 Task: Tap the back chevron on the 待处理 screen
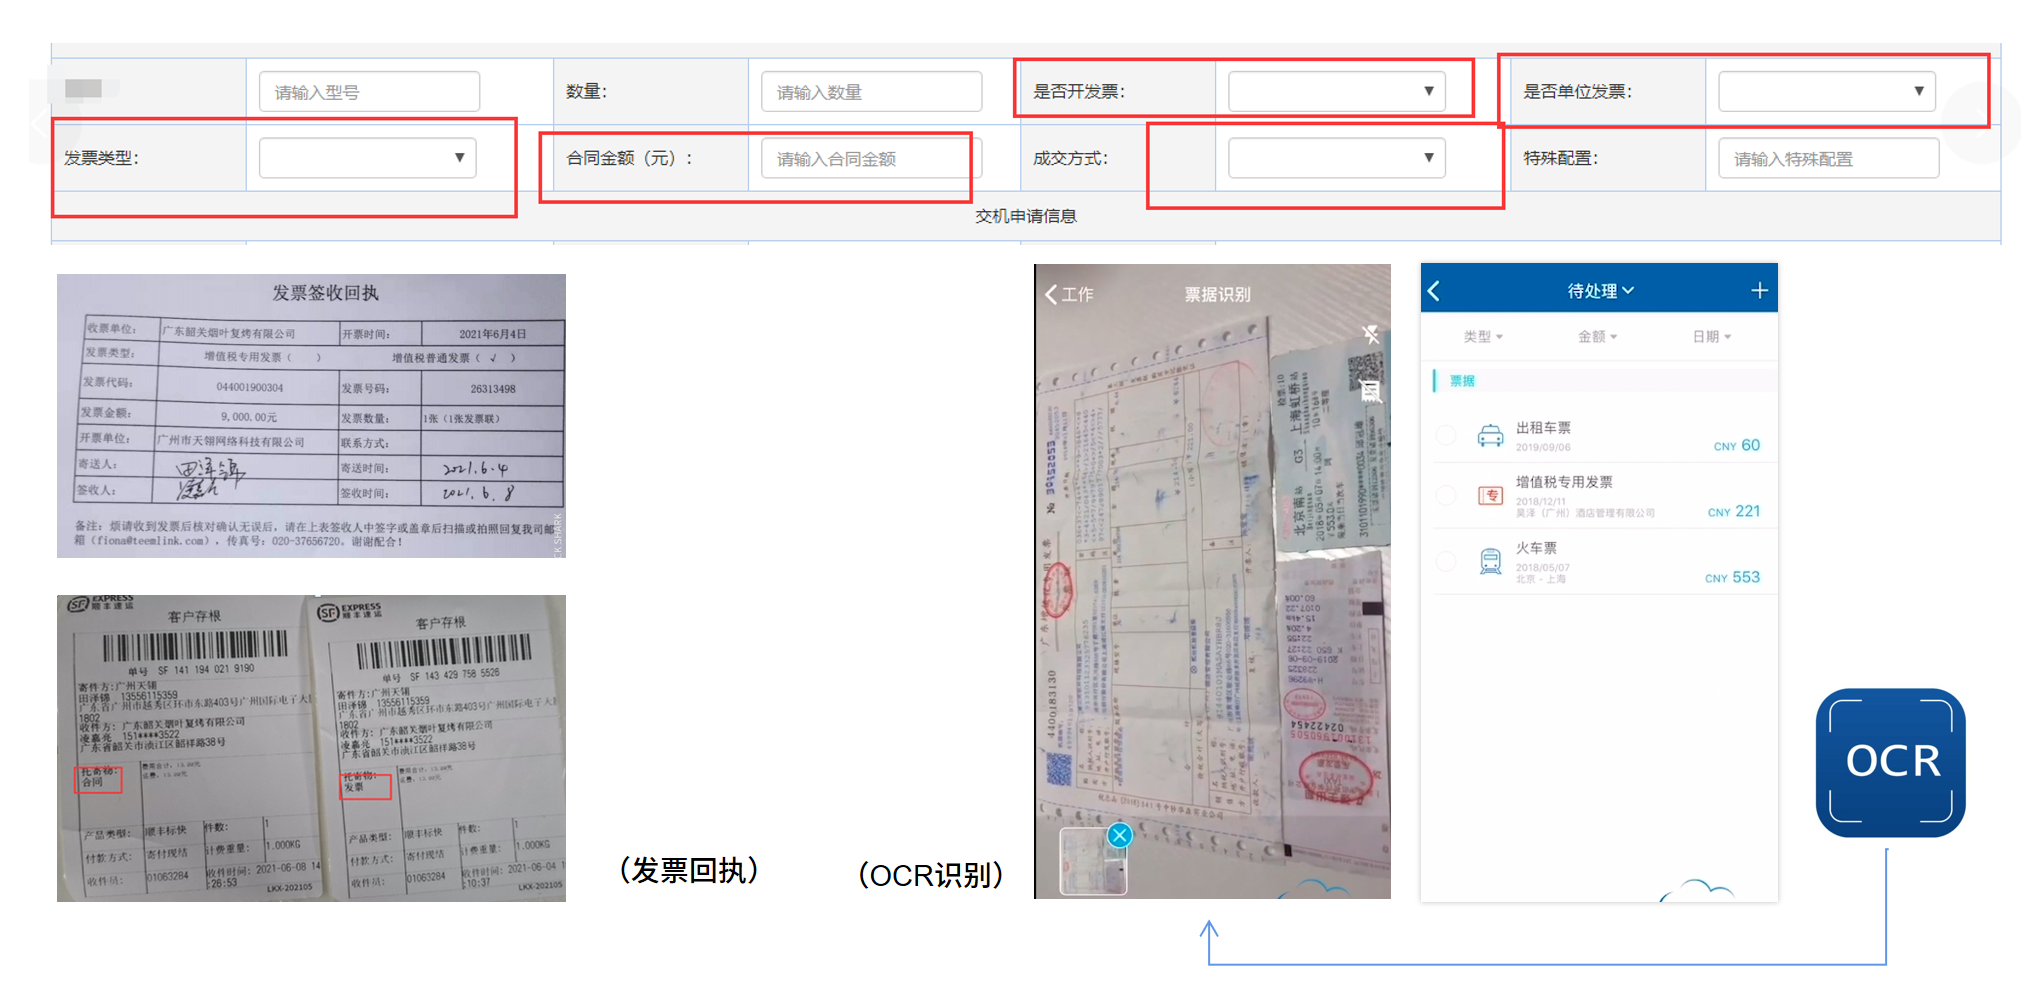pos(1434,290)
